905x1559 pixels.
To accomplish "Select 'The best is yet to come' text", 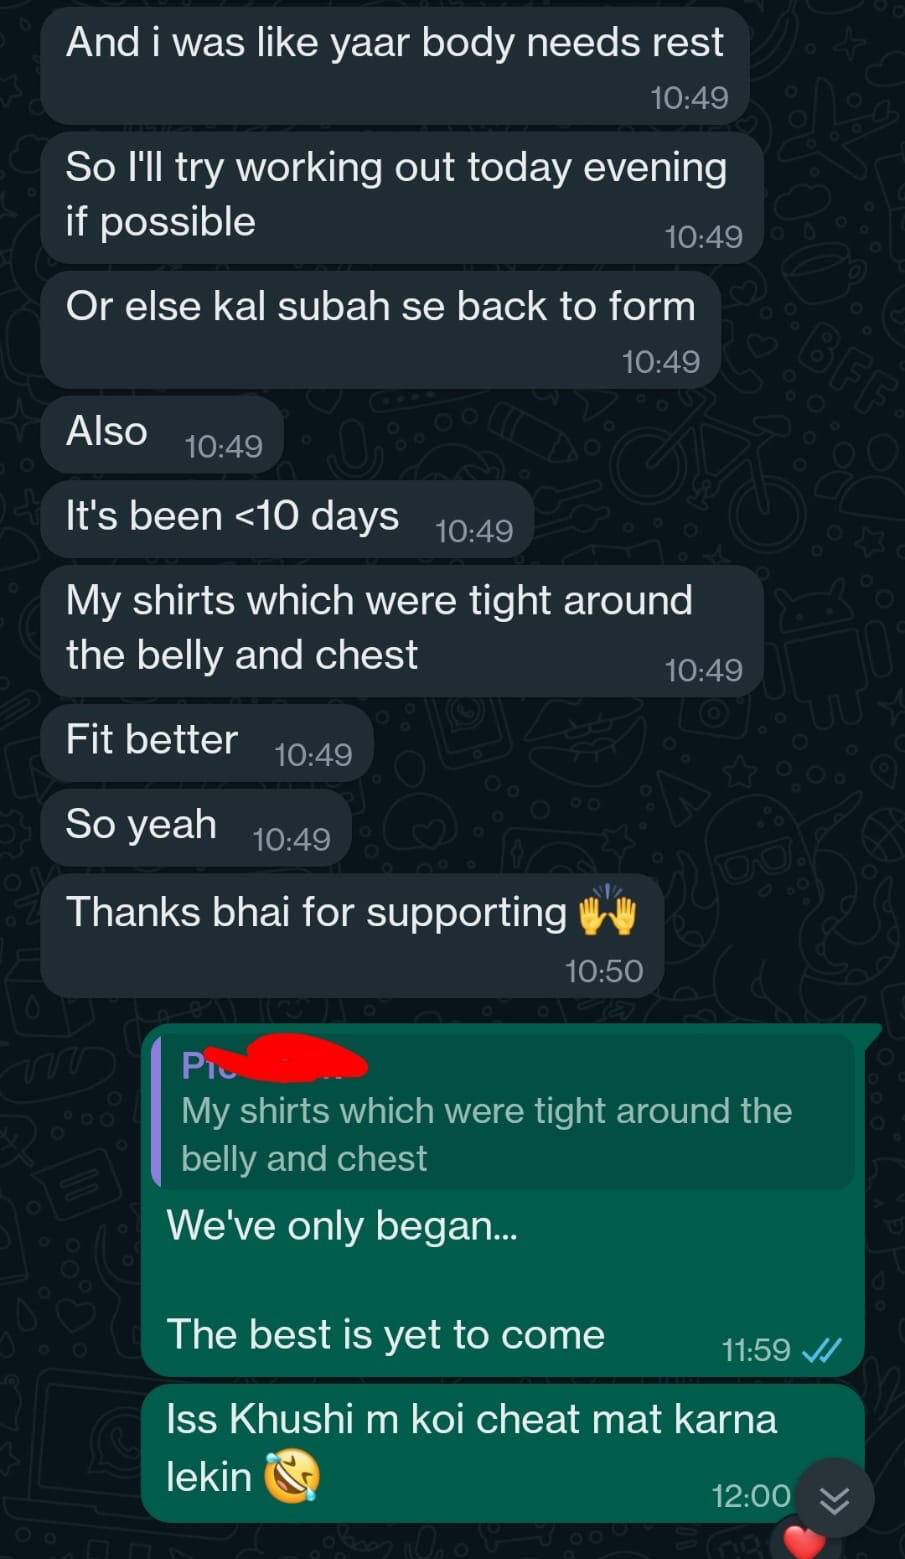I will pyautogui.click(x=386, y=1334).
